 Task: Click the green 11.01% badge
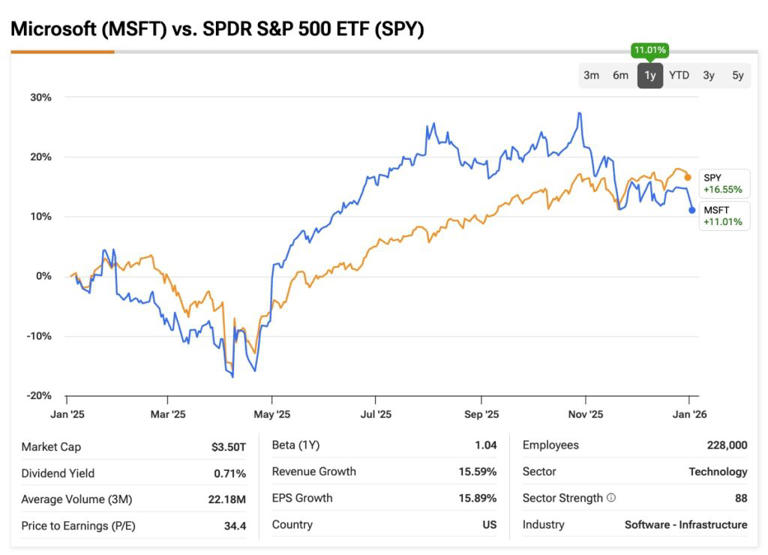click(649, 49)
